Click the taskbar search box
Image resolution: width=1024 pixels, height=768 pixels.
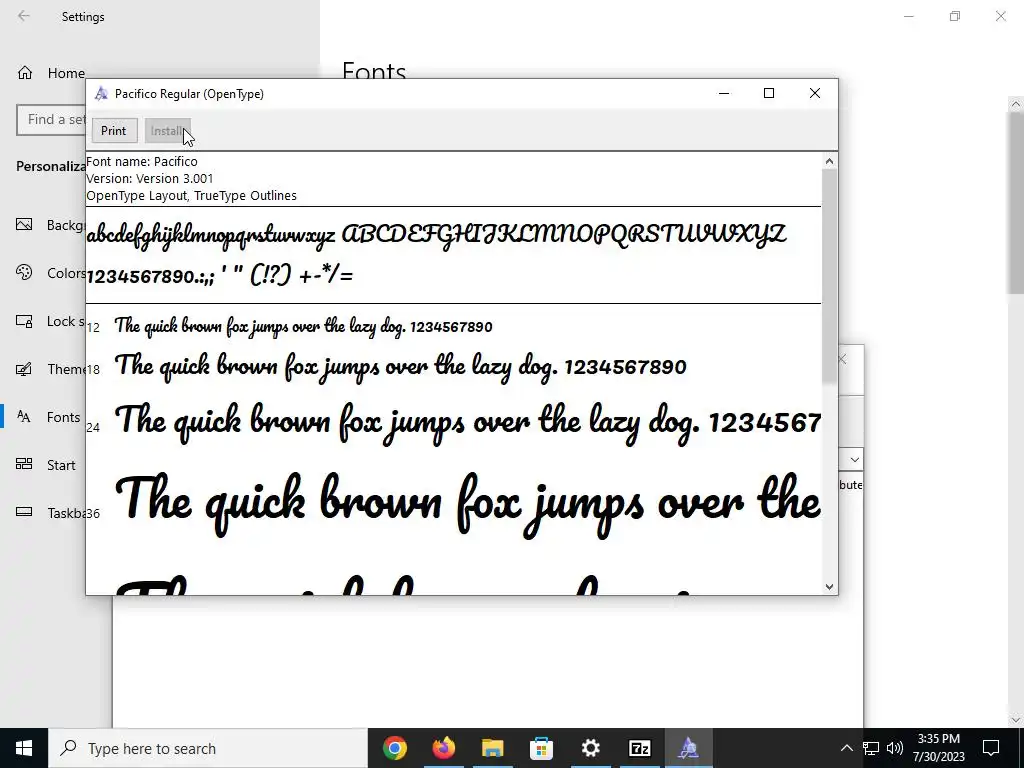tap(208, 748)
